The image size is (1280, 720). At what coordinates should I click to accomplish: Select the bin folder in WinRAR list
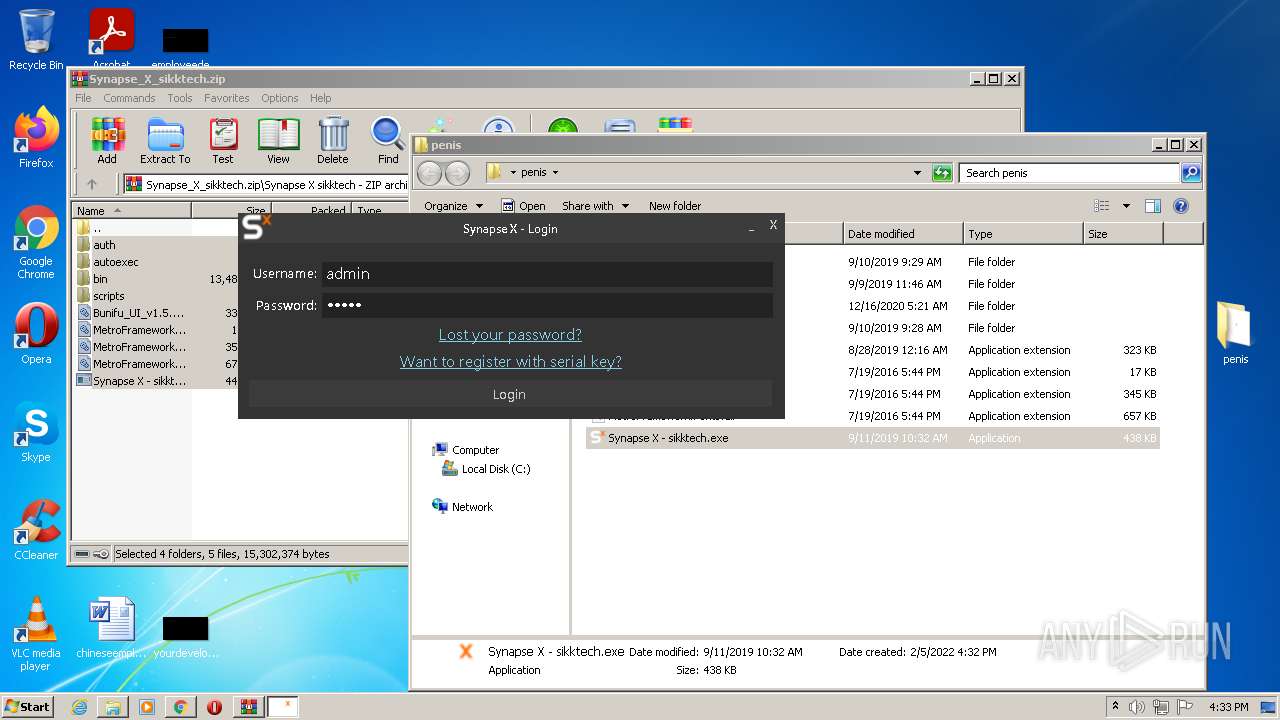tap(100, 279)
